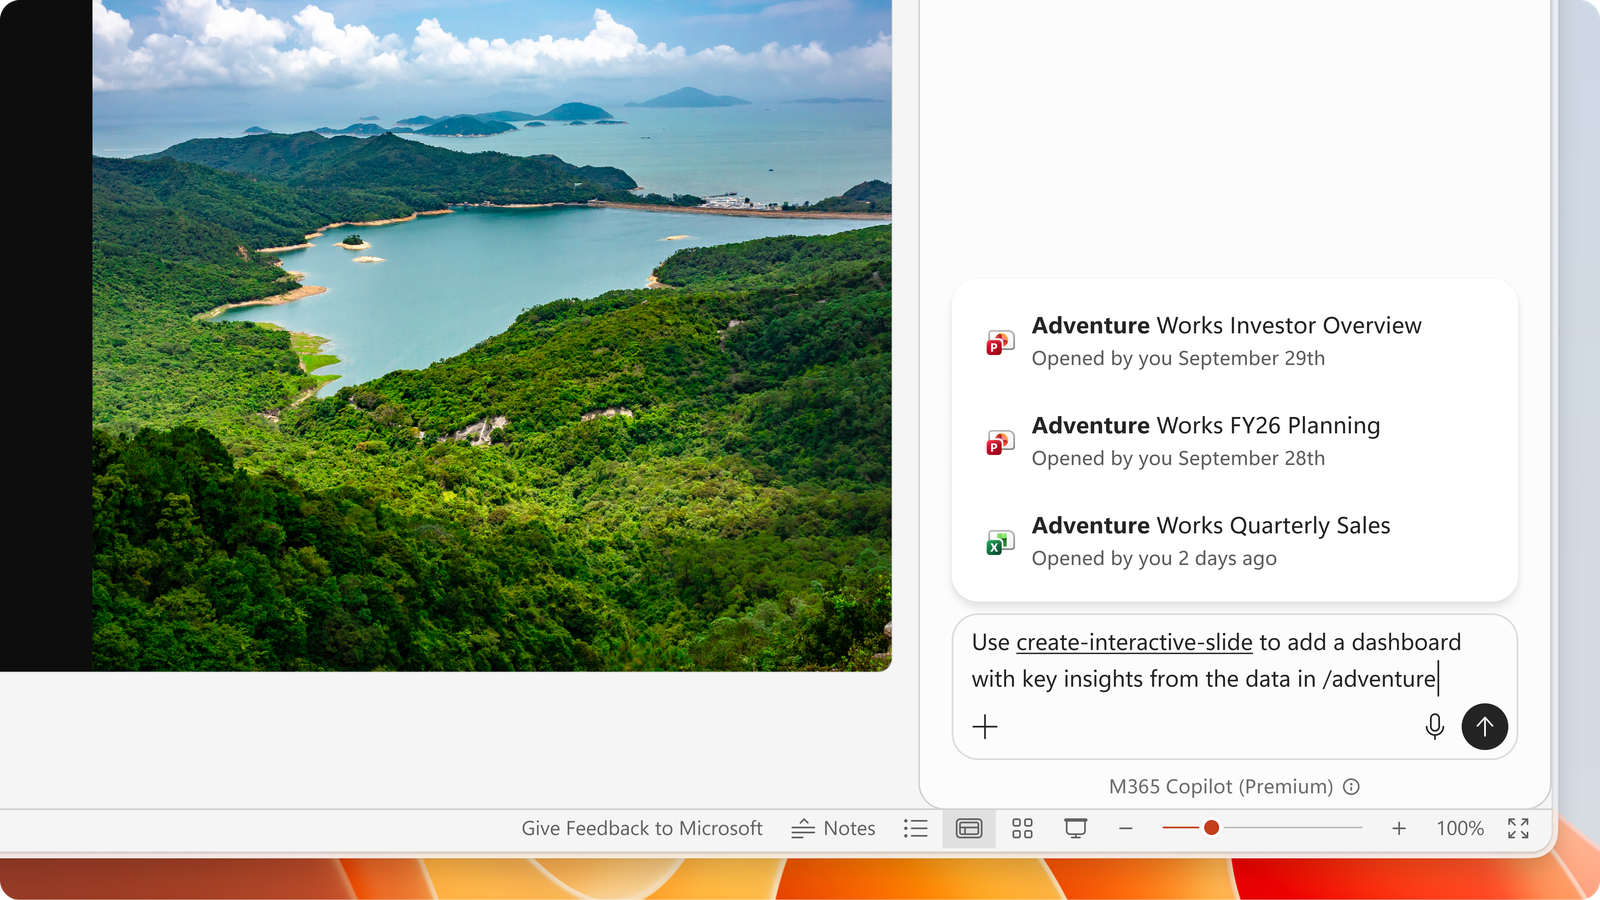This screenshot has width=1600, height=900.
Task: Add an attachment with the plus icon
Action: (985, 726)
